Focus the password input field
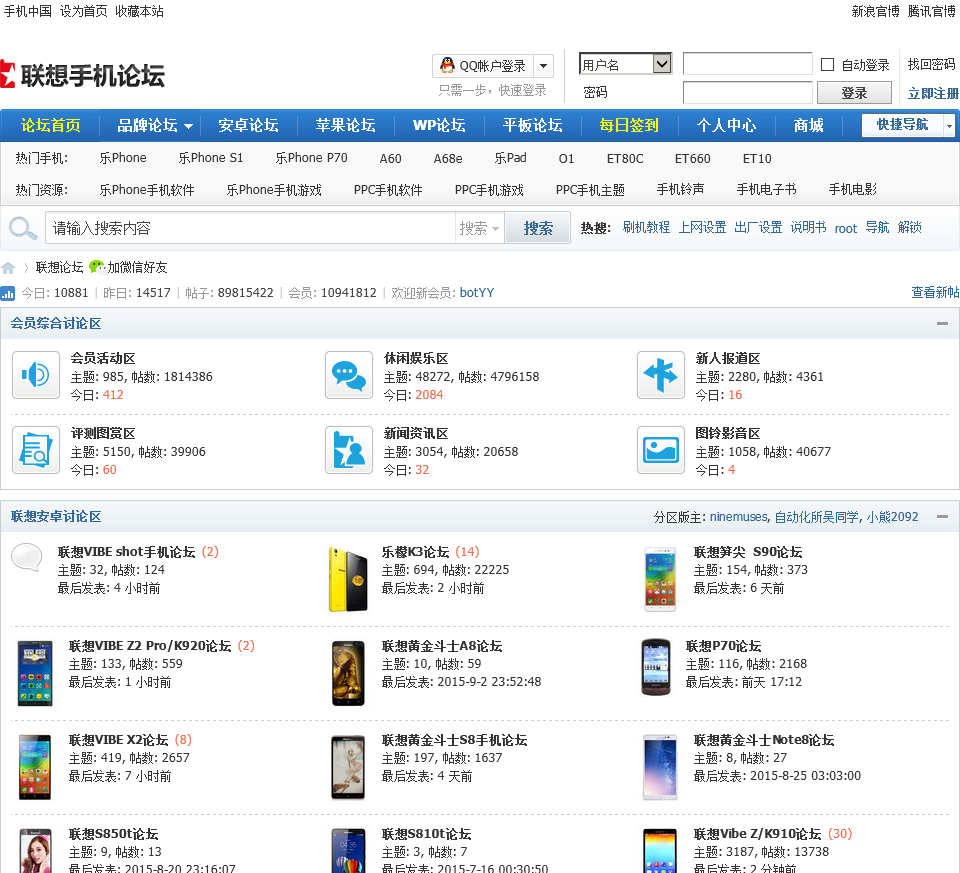The width and height of the screenshot is (960, 873). pyautogui.click(x=748, y=93)
